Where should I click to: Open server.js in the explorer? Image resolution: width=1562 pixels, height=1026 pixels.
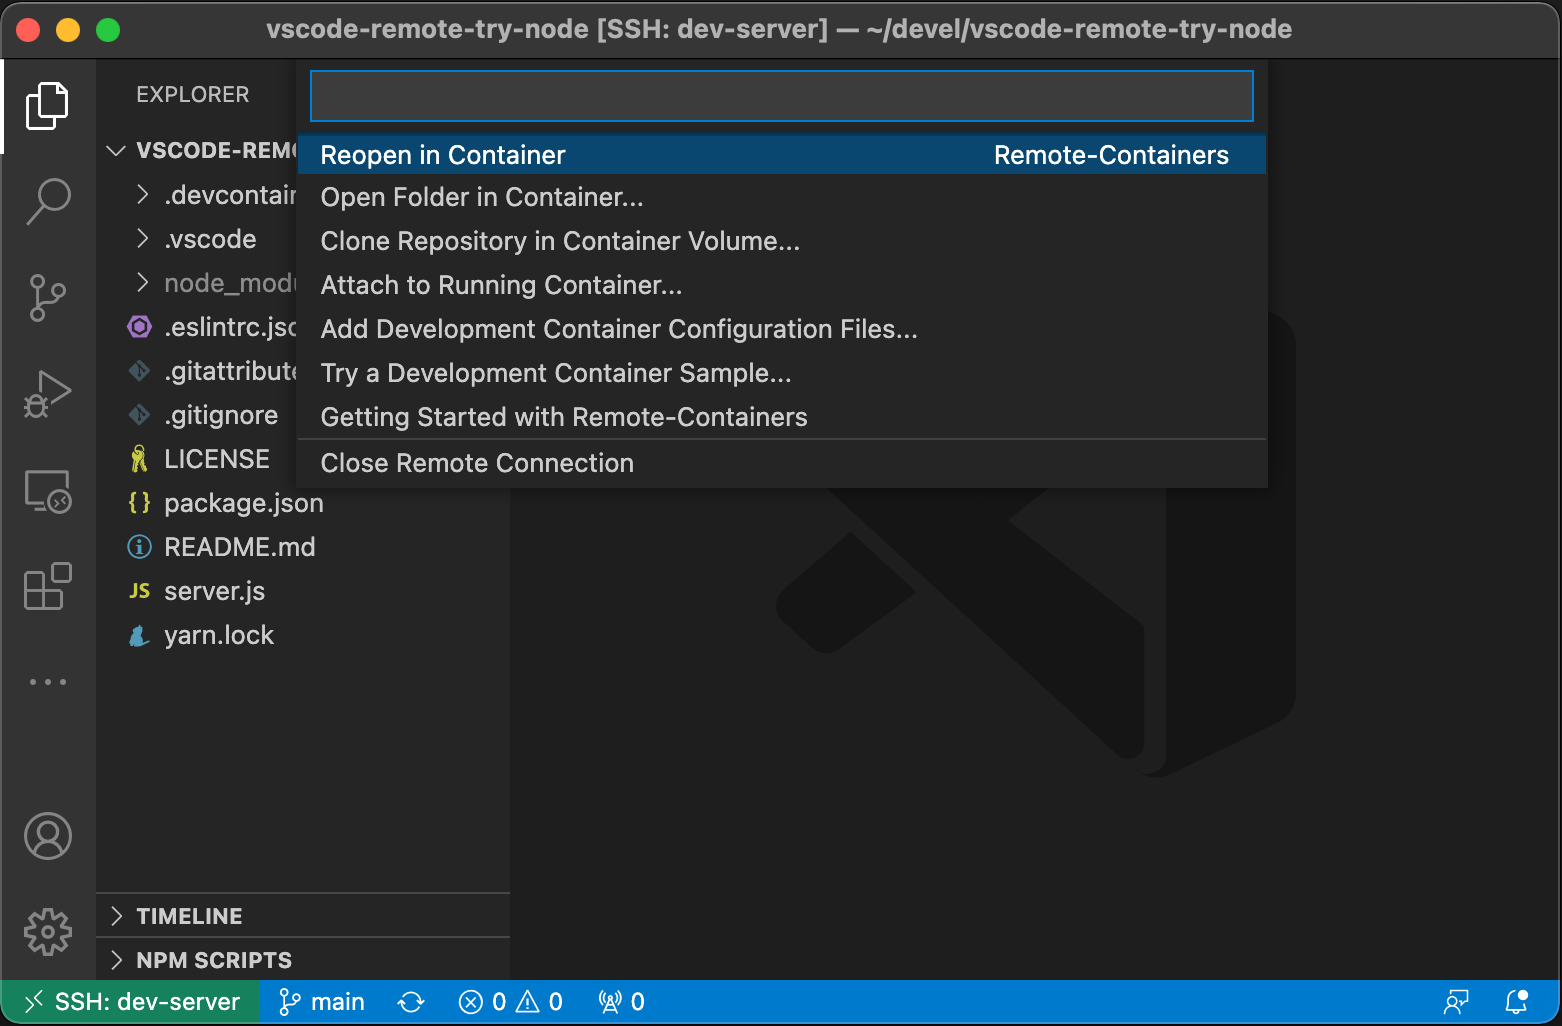[x=214, y=591]
